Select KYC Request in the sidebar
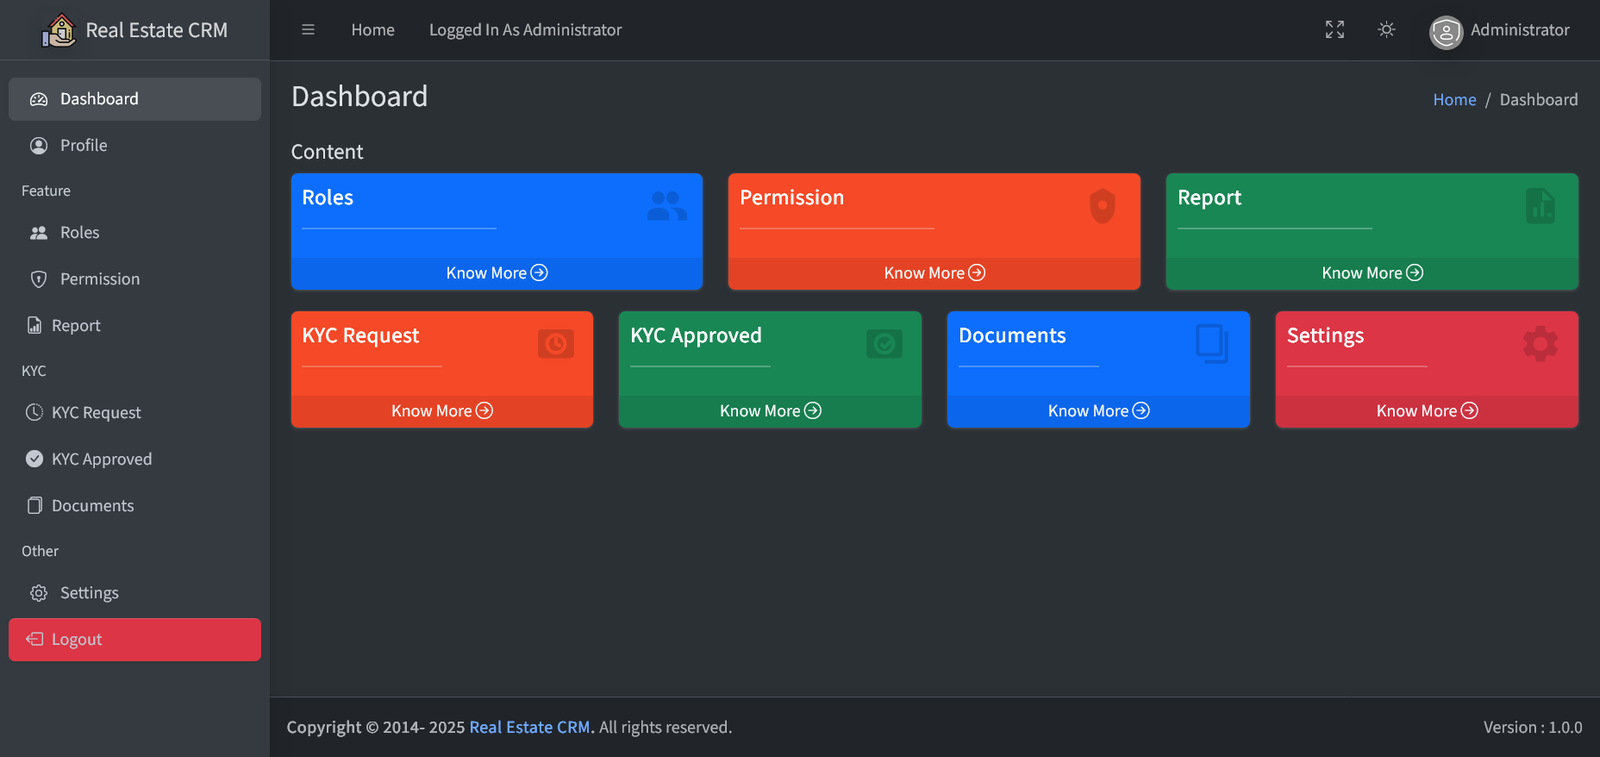The image size is (1600, 757). (x=96, y=413)
